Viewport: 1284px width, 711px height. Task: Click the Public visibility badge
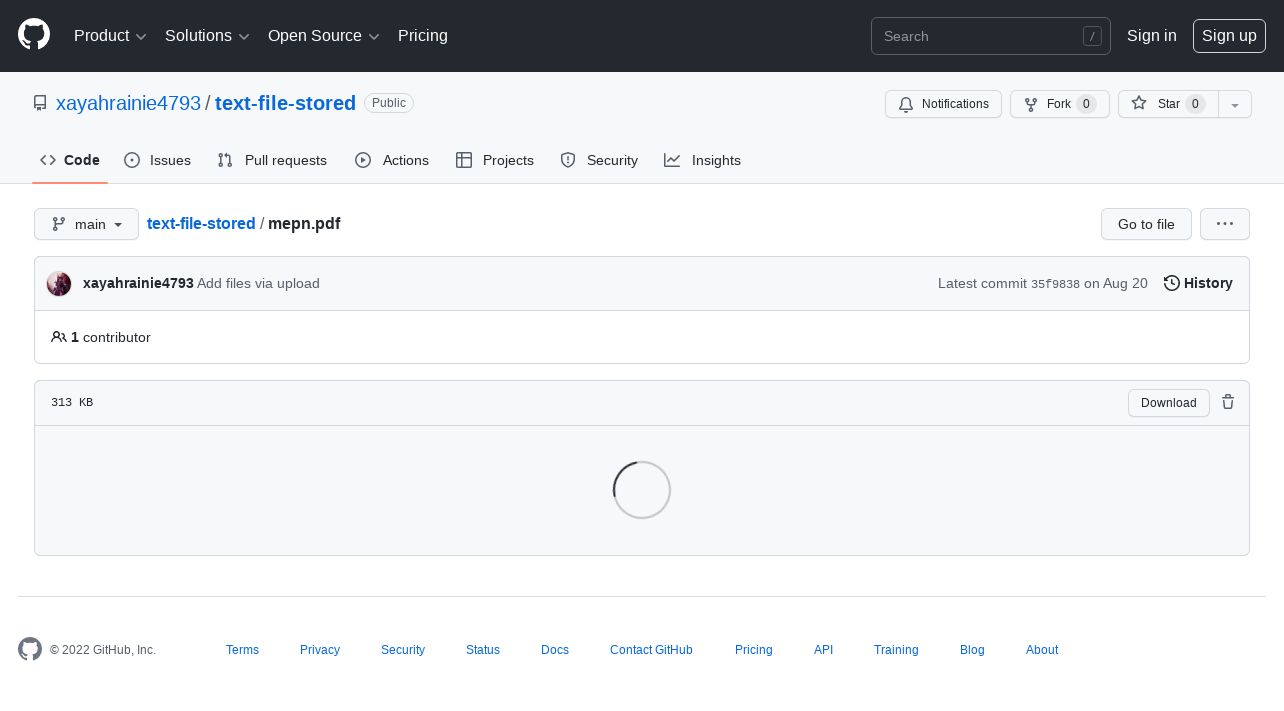tap(389, 103)
